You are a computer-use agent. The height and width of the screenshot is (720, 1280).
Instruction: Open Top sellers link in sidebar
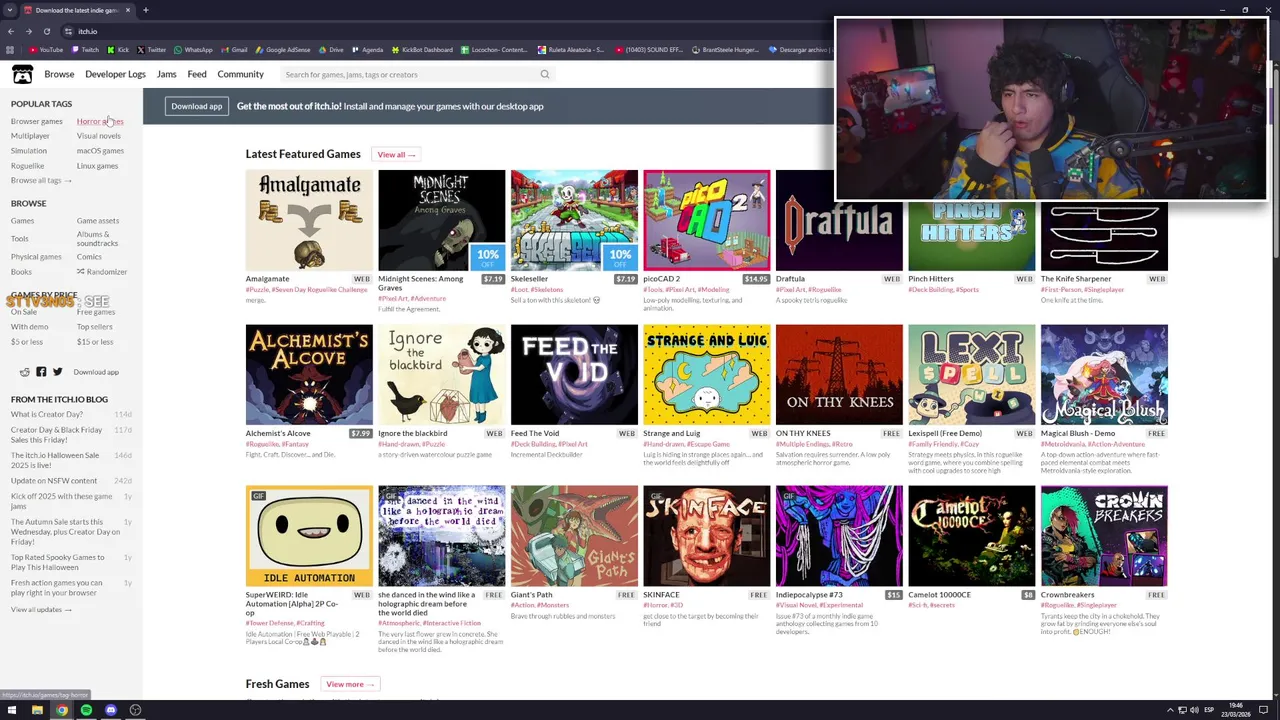pyautogui.click(x=95, y=327)
